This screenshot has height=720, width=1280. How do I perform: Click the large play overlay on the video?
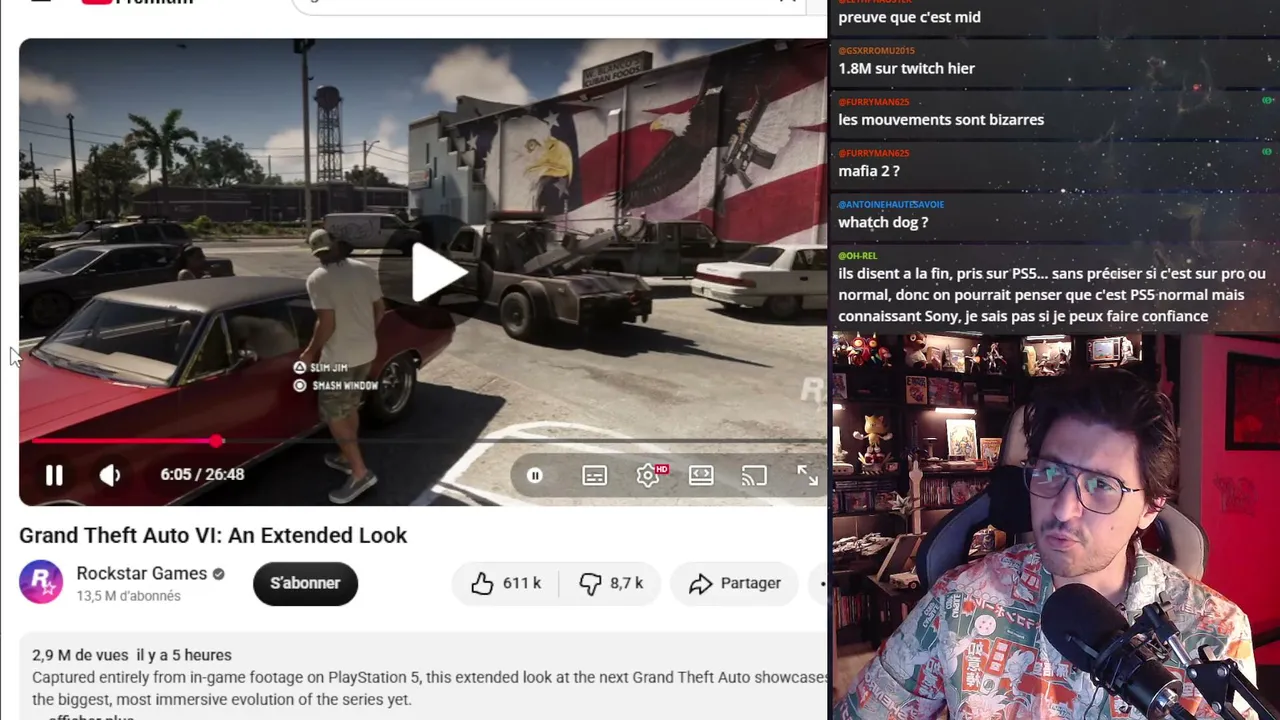[x=439, y=270]
